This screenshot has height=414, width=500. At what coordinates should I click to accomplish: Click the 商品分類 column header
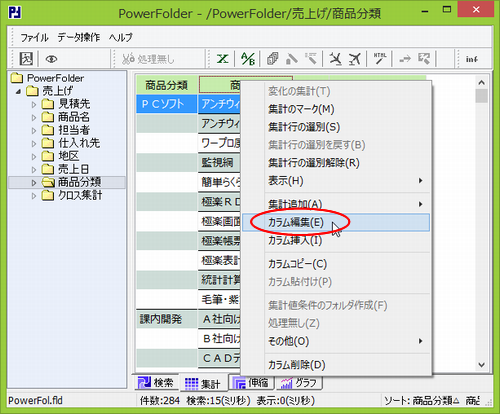167,85
